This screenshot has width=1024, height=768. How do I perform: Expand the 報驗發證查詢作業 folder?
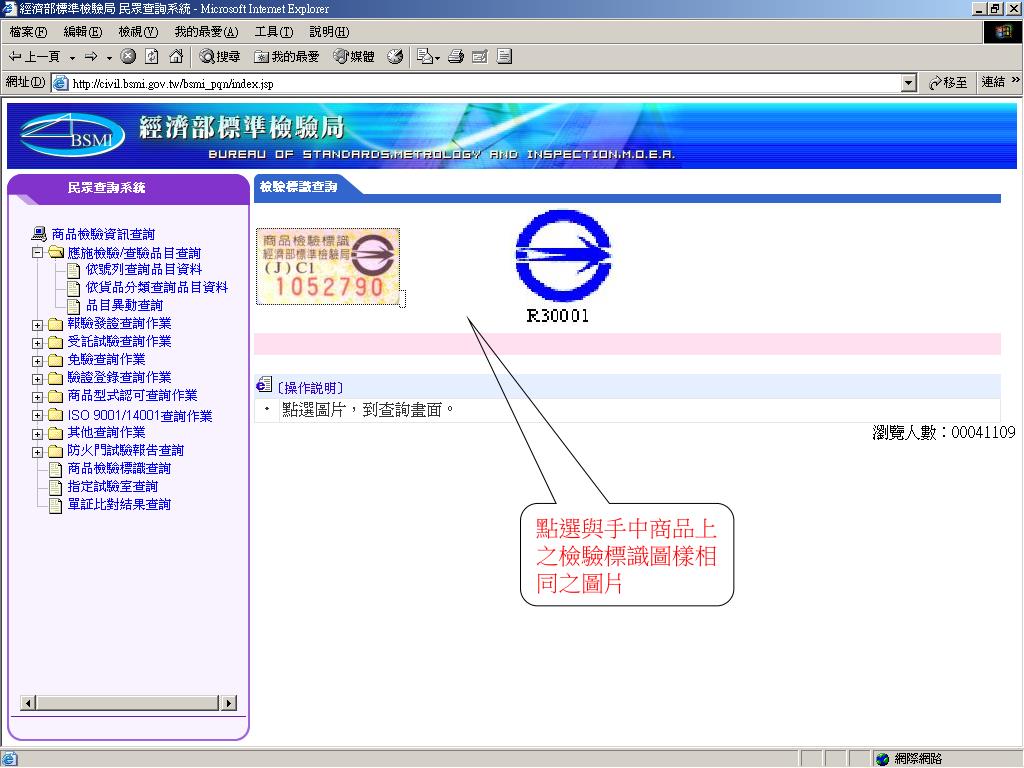pyautogui.click(x=37, y=325)
